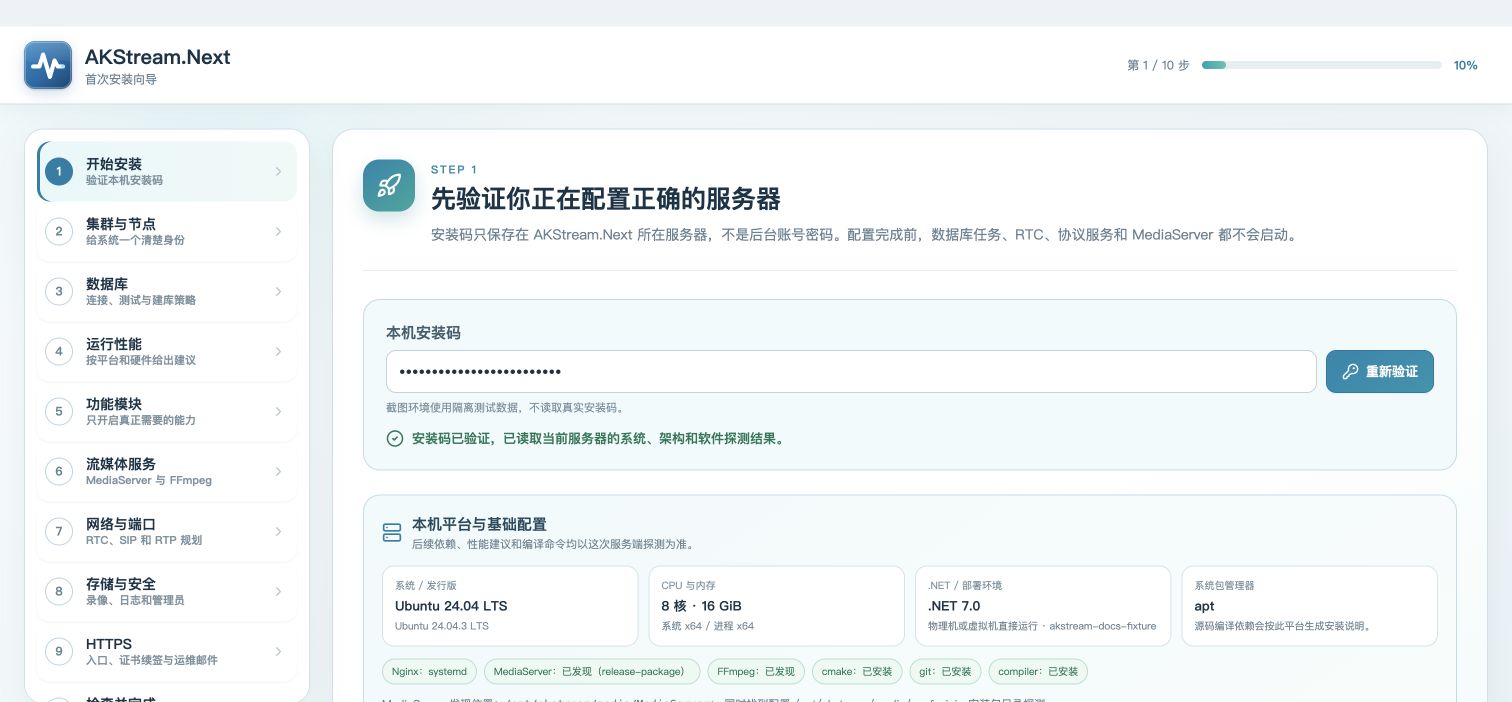This screenshot has height=702, width=1512.
Task: Click chevron arrow on 功能模块 row
Action: point(278,411)
